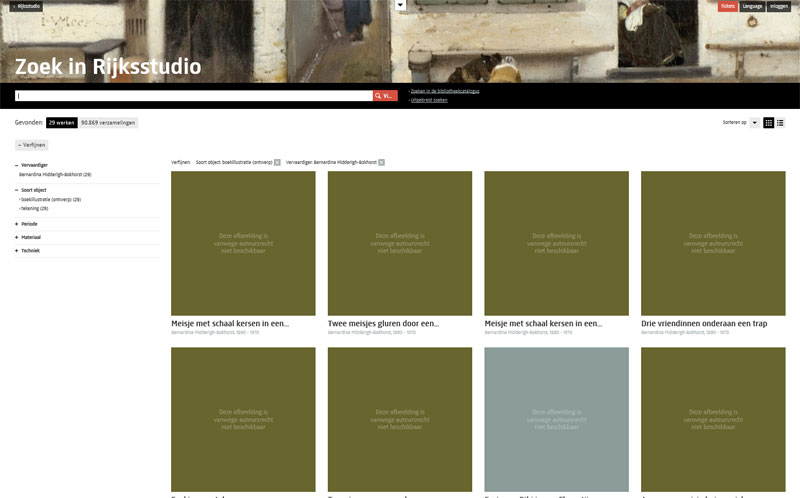
Task: Click the red search magnifier button
Action: (x=385, y=96)
